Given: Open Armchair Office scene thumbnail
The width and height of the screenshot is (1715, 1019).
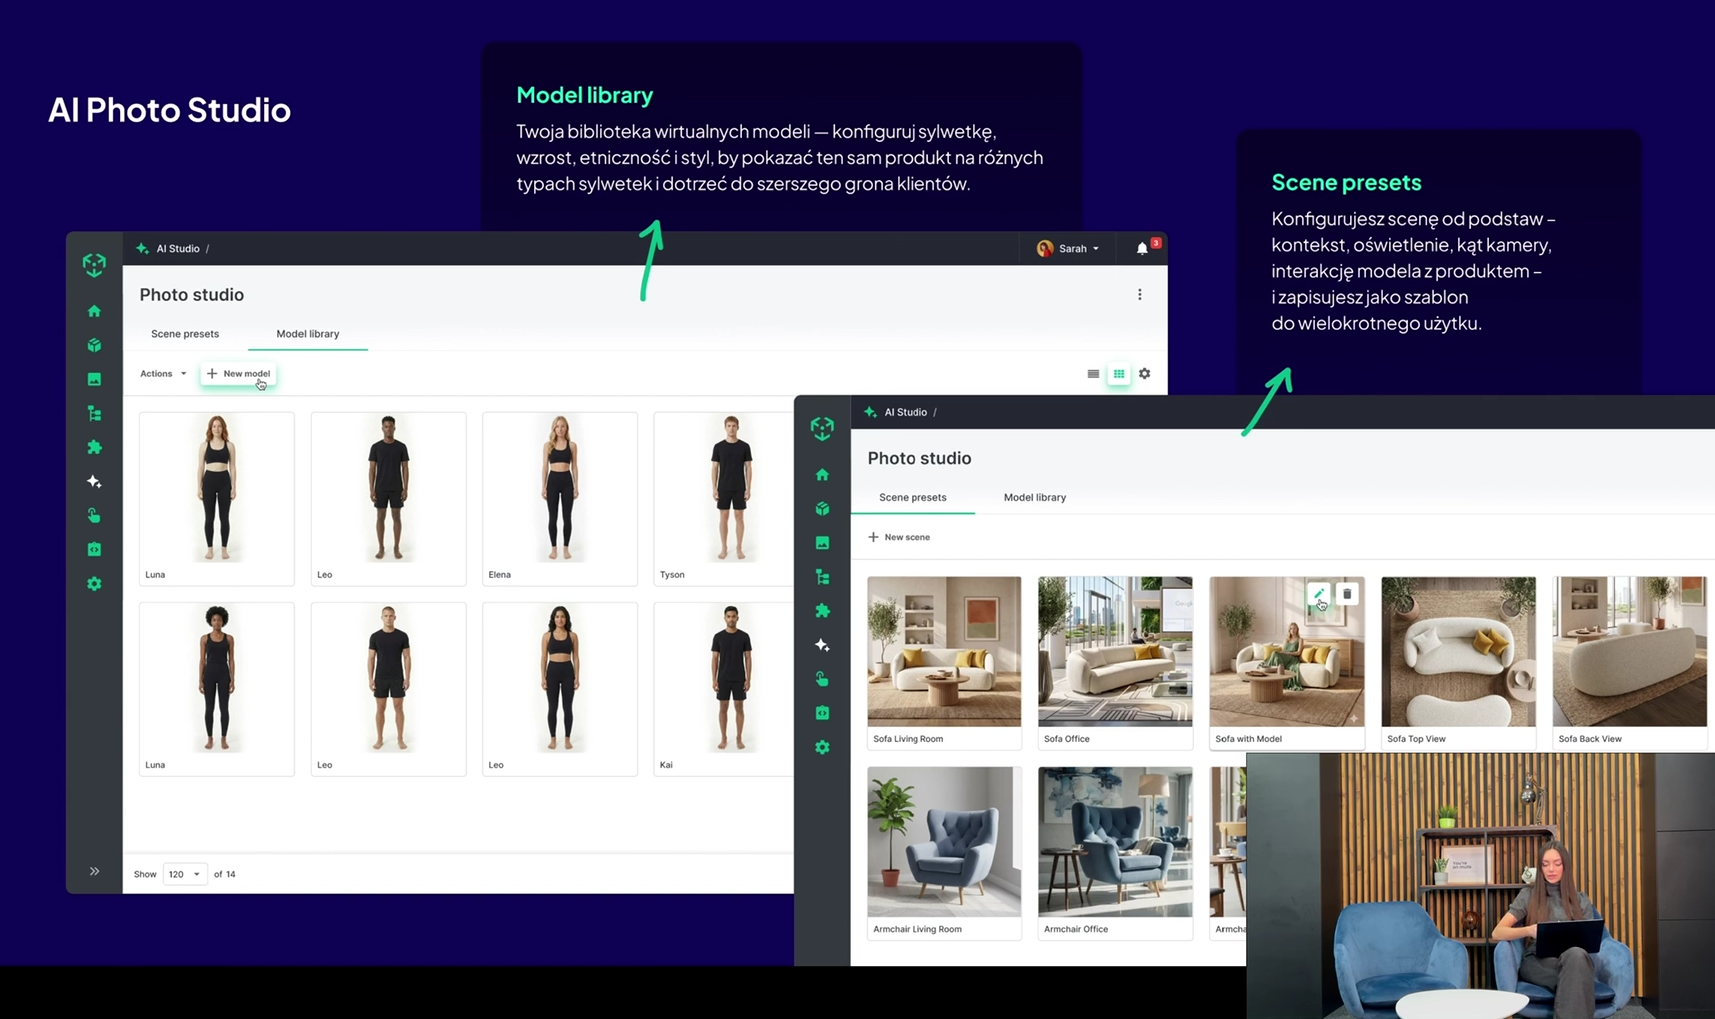Looking at the screenshot, I should [x=1115, y=842].
